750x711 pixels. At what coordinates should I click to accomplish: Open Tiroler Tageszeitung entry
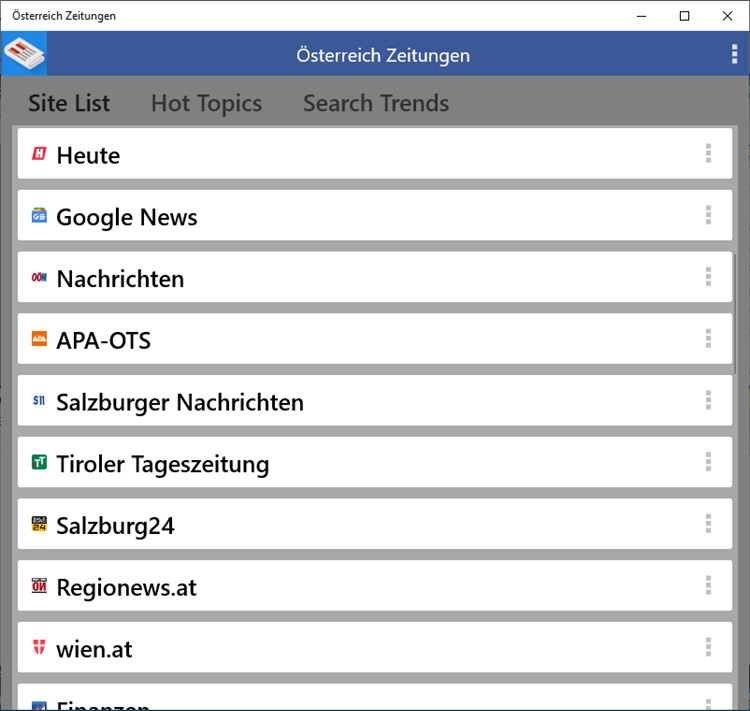(x=375, y=462)
